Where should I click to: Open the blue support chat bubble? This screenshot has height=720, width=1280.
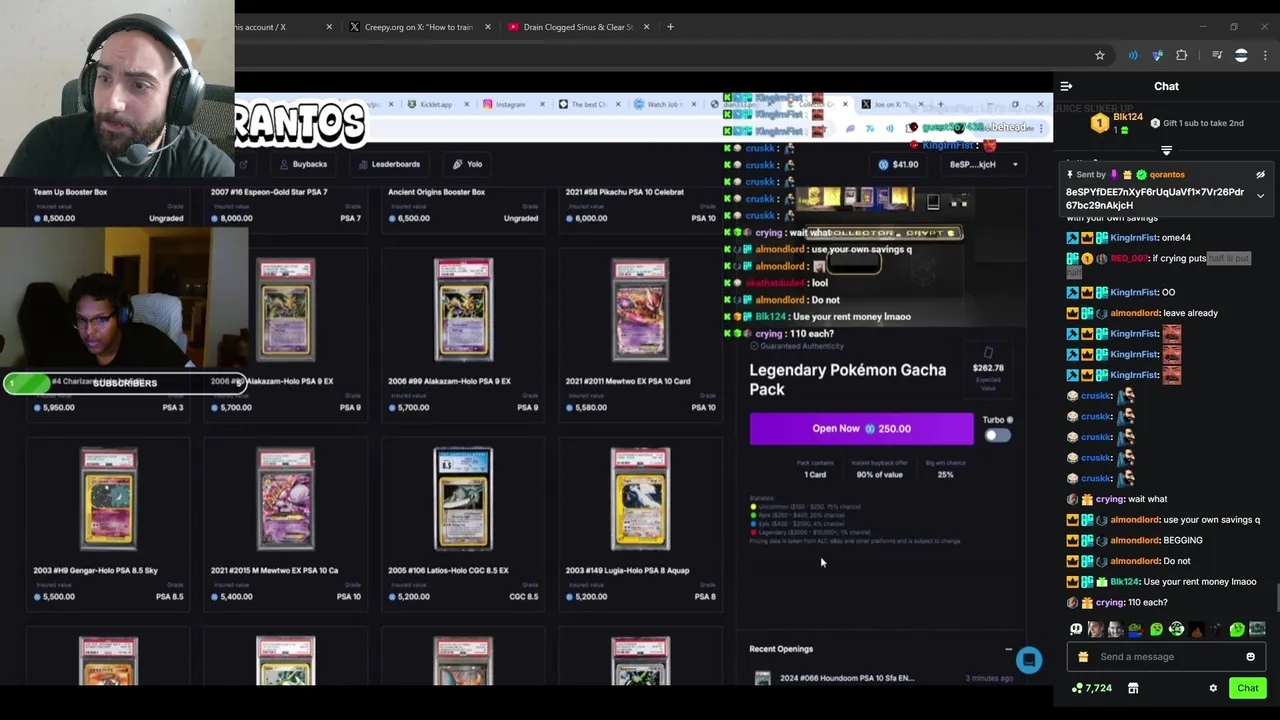click(x=1028, y=660)
